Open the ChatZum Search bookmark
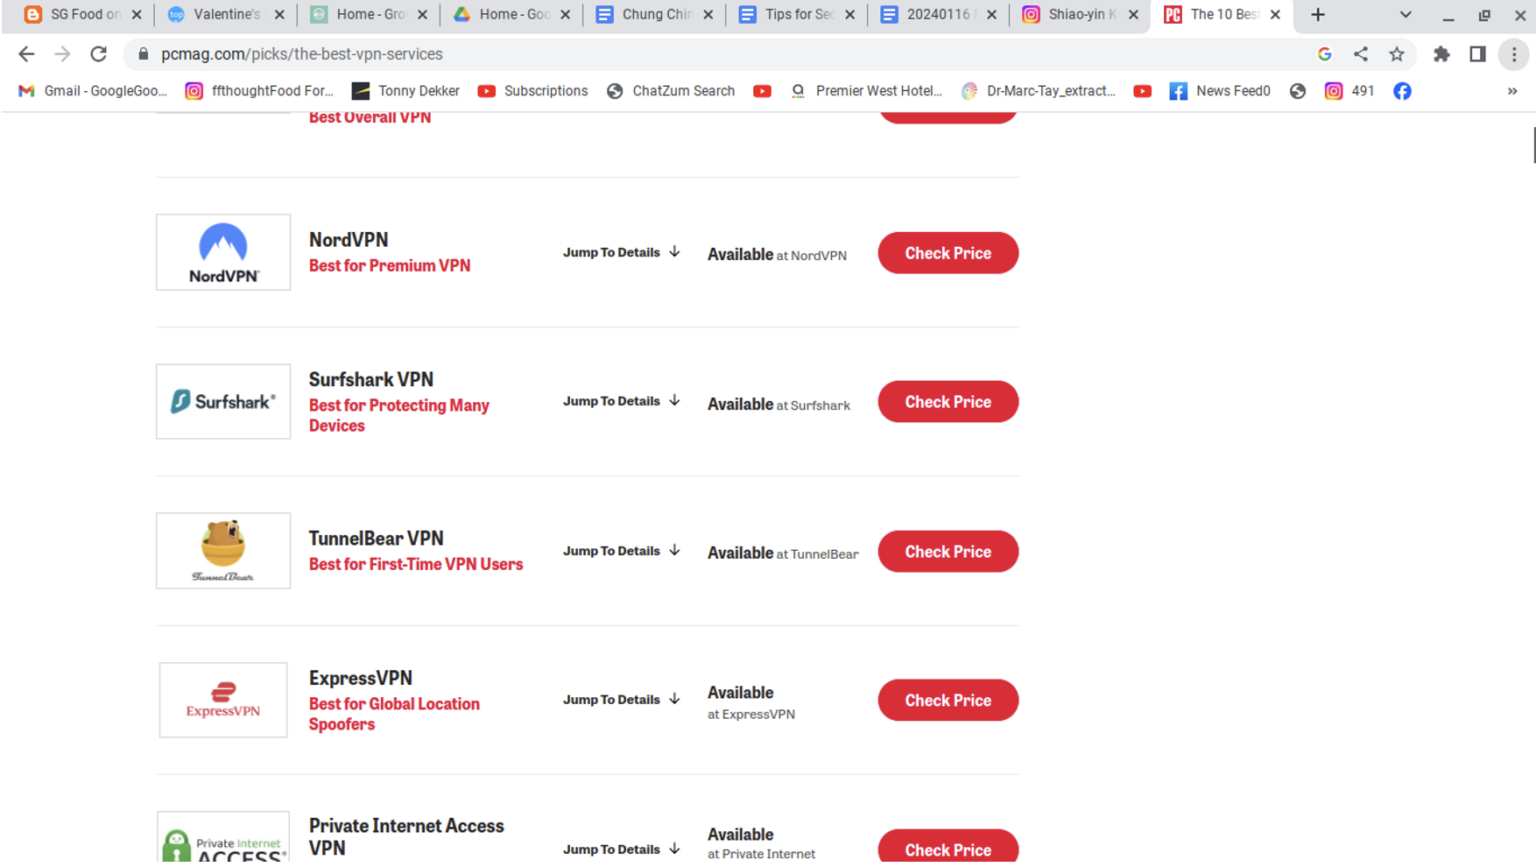Image resolution: width=1536 pixels, height=867 pixels. tap(671, 90)
